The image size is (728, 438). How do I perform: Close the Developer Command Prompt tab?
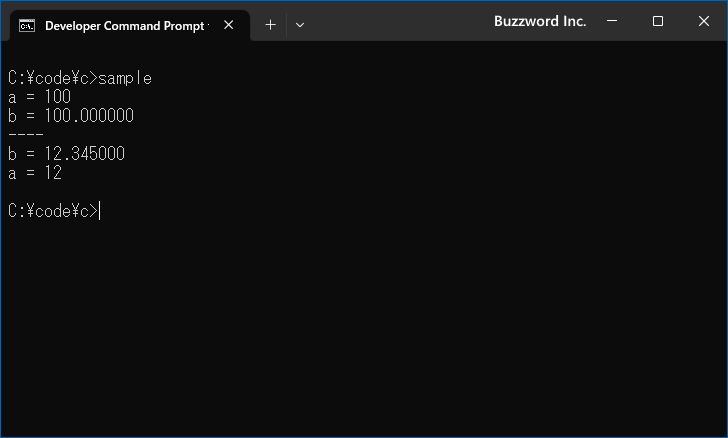(x=229, y=25)
